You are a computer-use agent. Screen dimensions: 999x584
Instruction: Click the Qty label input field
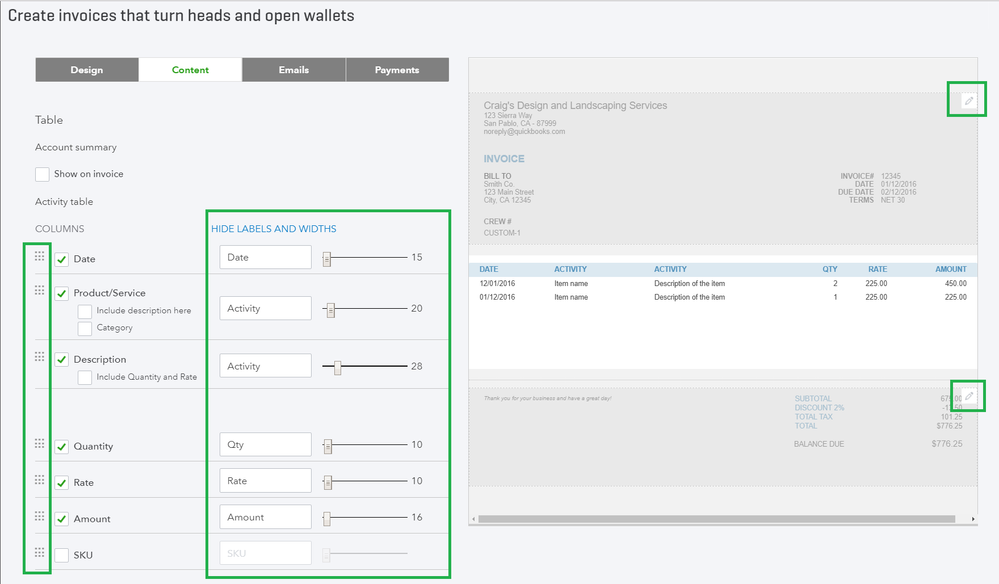pos(265,445)
